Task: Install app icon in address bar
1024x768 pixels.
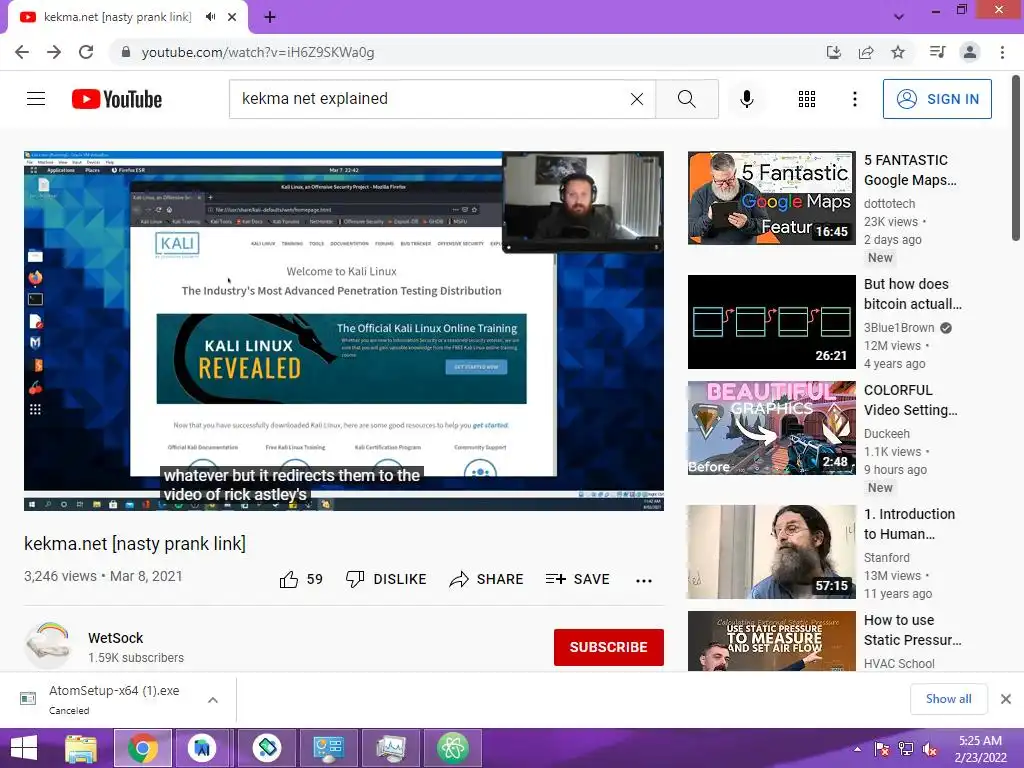Action: (833, 52)
